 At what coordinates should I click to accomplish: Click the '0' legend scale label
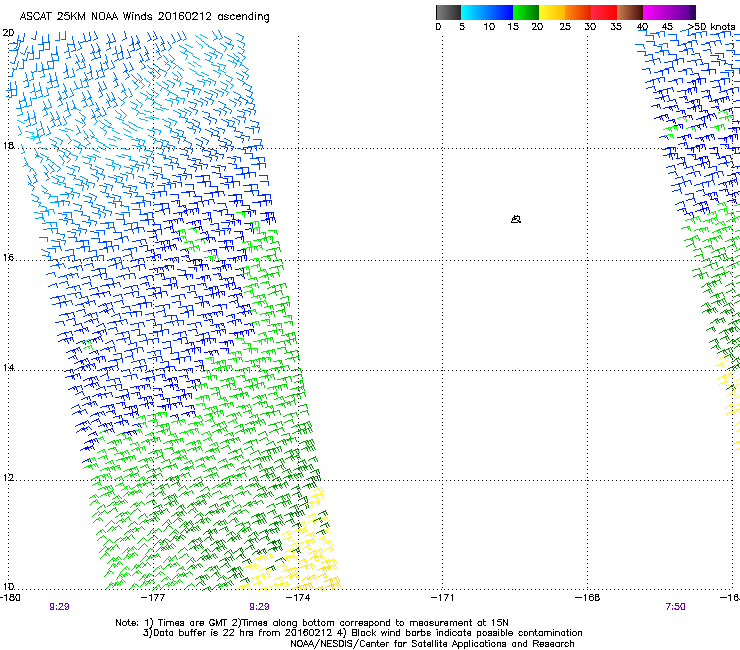click(438, 27)
